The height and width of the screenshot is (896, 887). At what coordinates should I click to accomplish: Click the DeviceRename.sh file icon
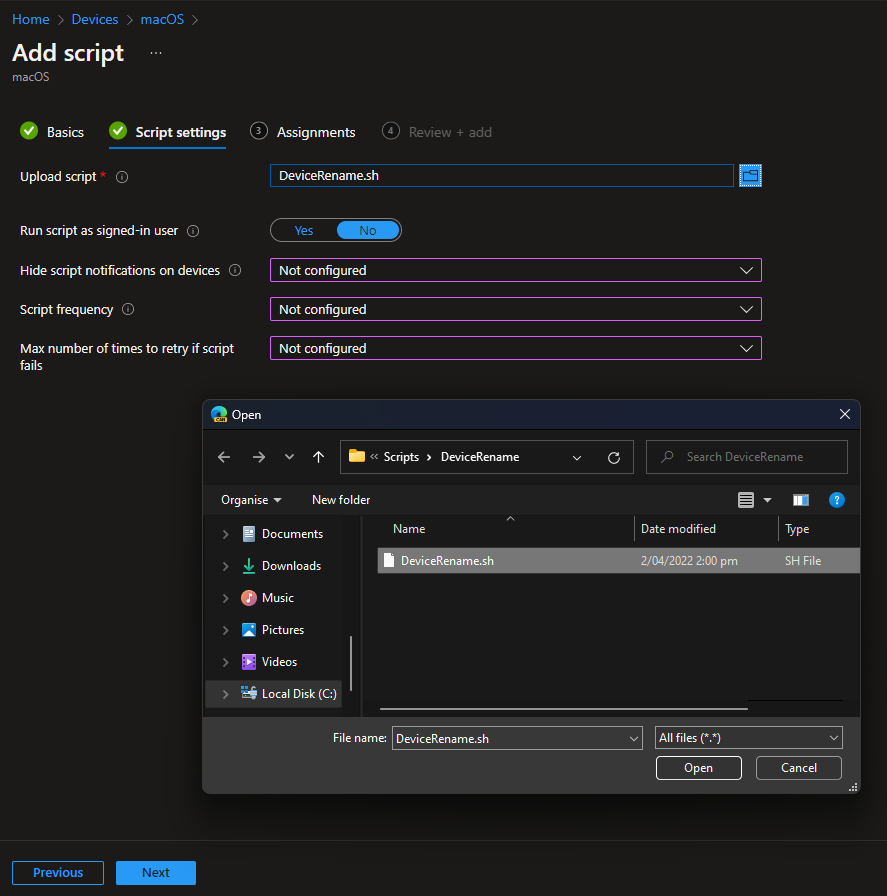[389, 560]
